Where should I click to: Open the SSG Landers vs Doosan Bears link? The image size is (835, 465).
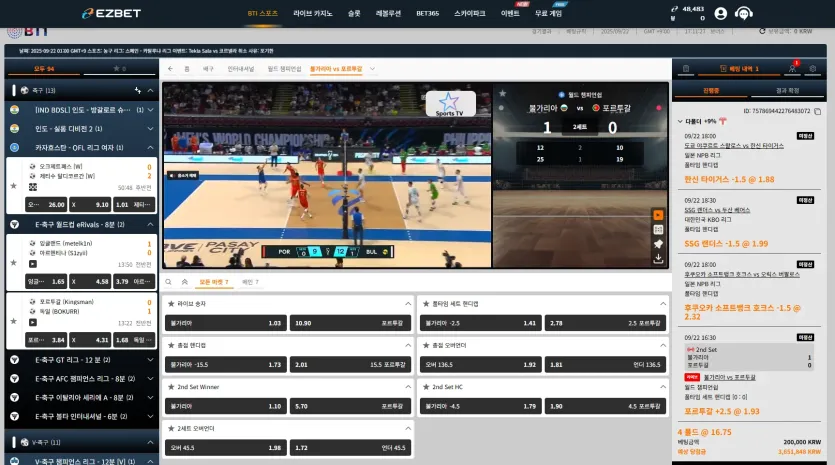[717, 210]
